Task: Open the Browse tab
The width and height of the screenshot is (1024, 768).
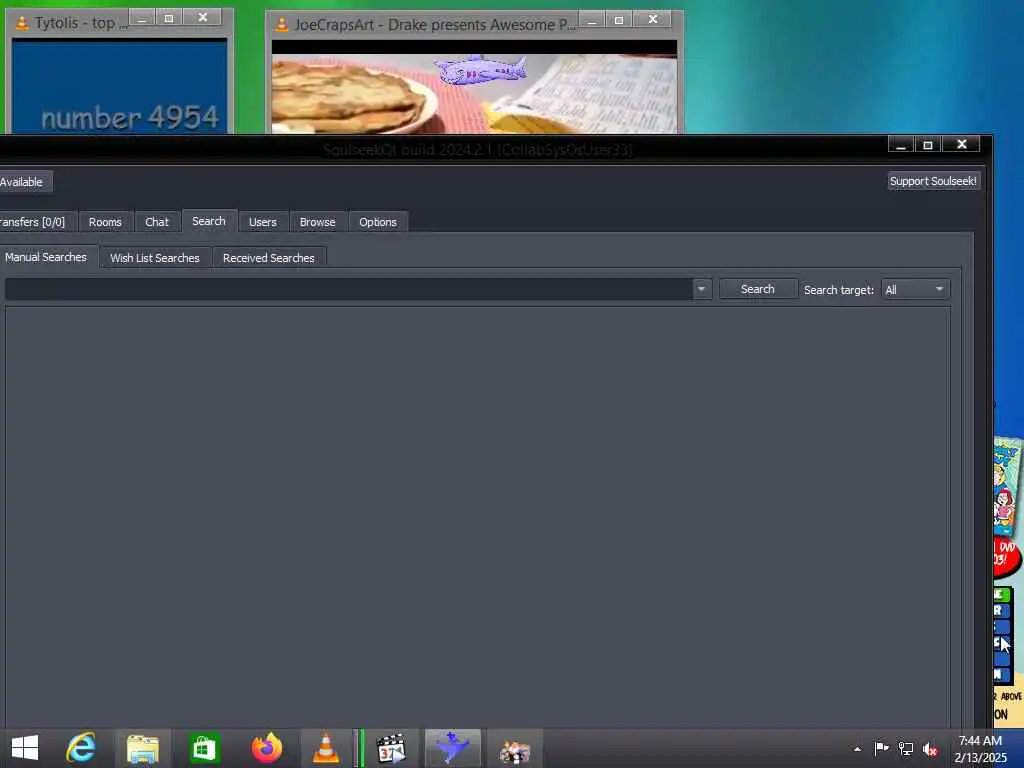Action: (317, 222)
